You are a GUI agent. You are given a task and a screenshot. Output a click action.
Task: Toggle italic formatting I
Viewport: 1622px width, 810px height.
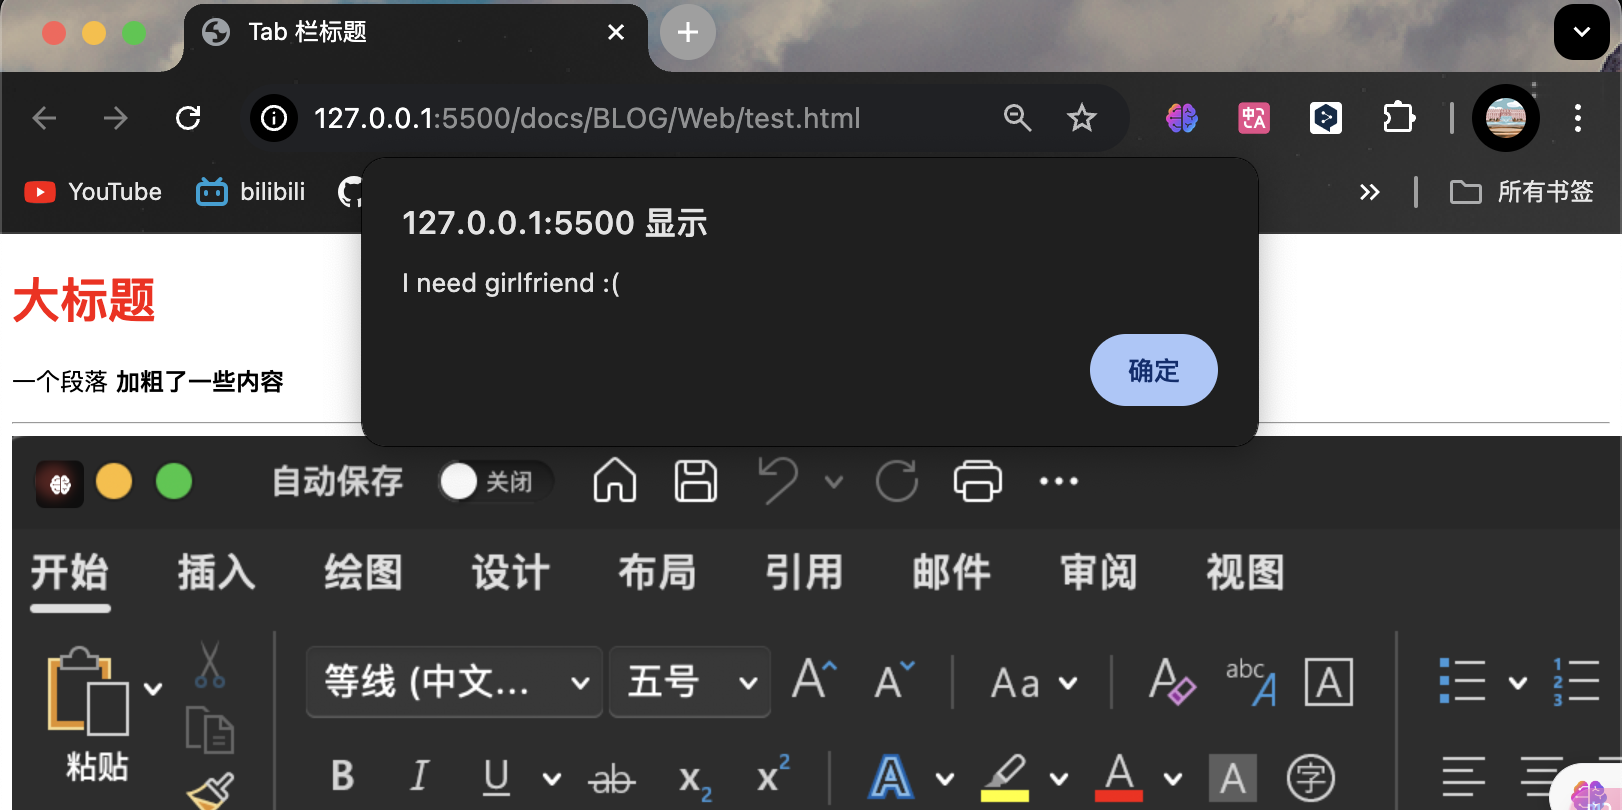click(x=420, y=775)
